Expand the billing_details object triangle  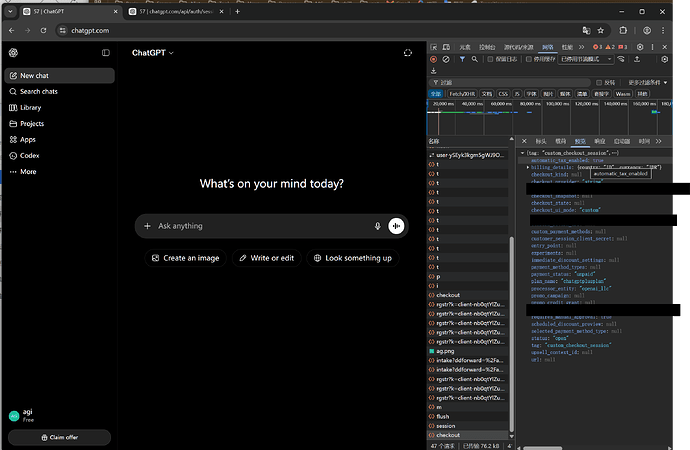click(528, 167)
